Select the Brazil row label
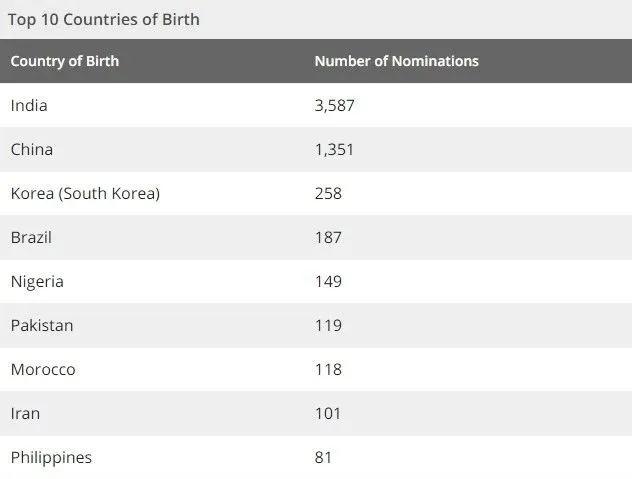This screenshot has height=479, width=632. point(31,237)
